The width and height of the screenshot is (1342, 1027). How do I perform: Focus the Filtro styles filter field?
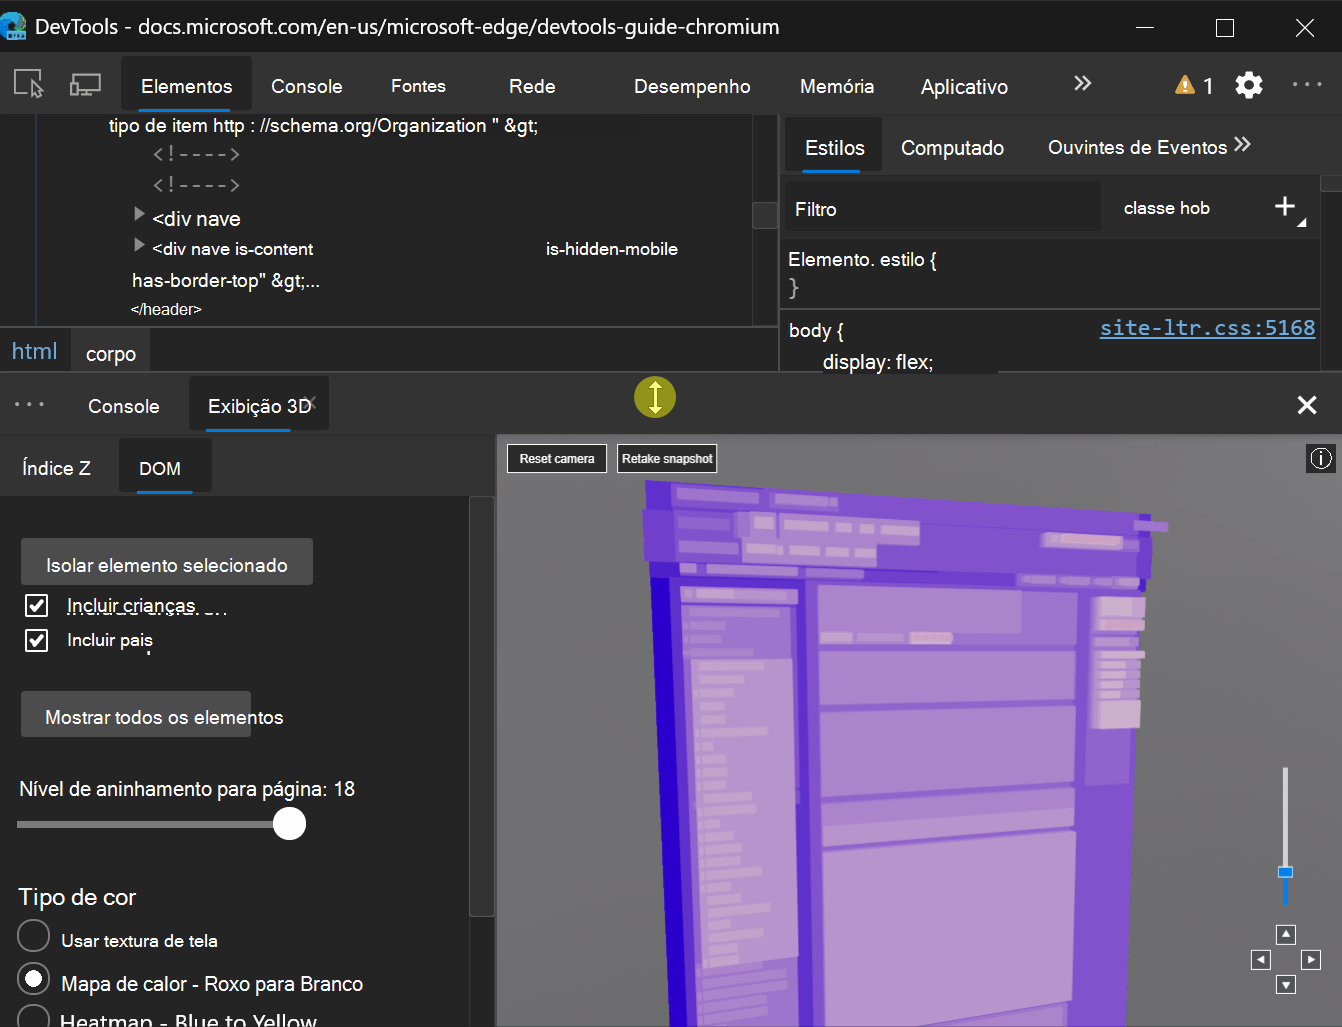pos(942,208)
